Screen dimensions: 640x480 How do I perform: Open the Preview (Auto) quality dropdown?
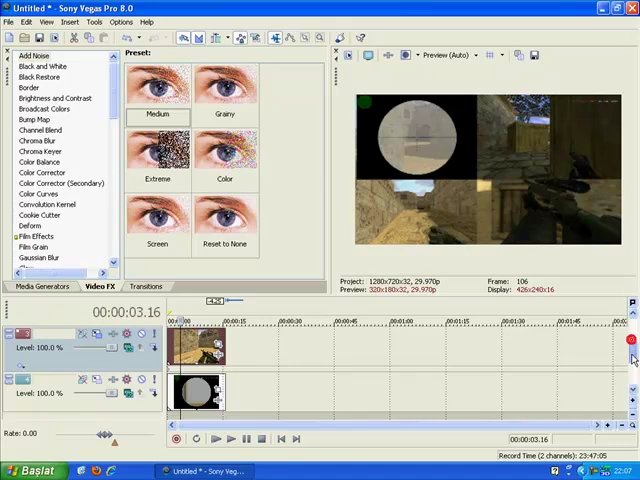450,55
